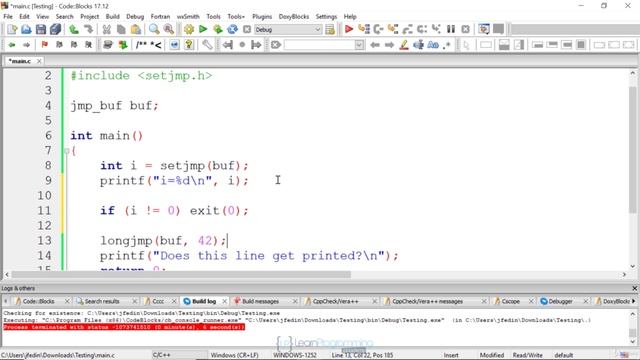Click the Rebuild icon
This screenshot has width=640, height=360.
tap(232, 29)
